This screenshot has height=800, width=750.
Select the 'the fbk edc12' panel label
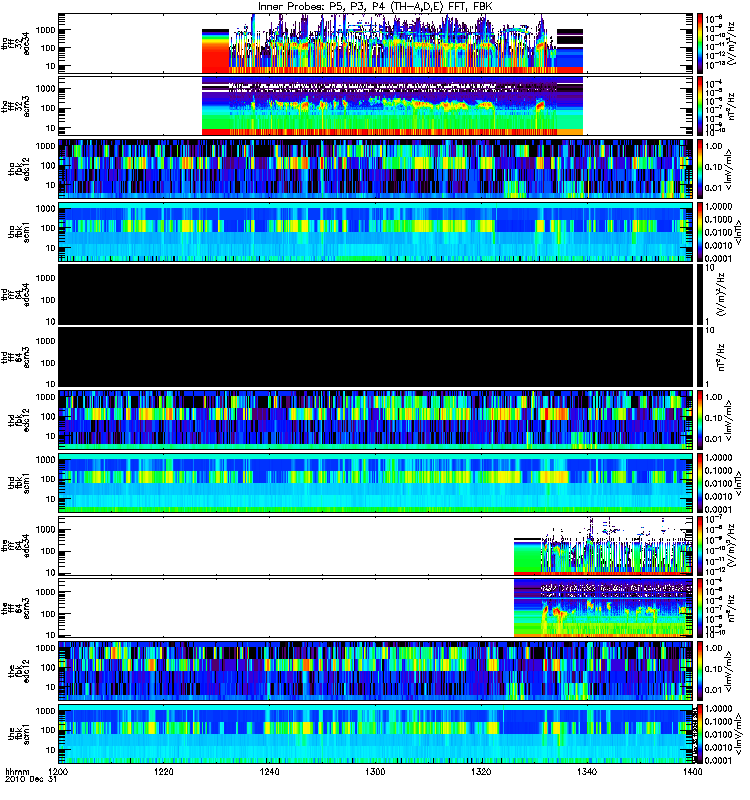19,671
